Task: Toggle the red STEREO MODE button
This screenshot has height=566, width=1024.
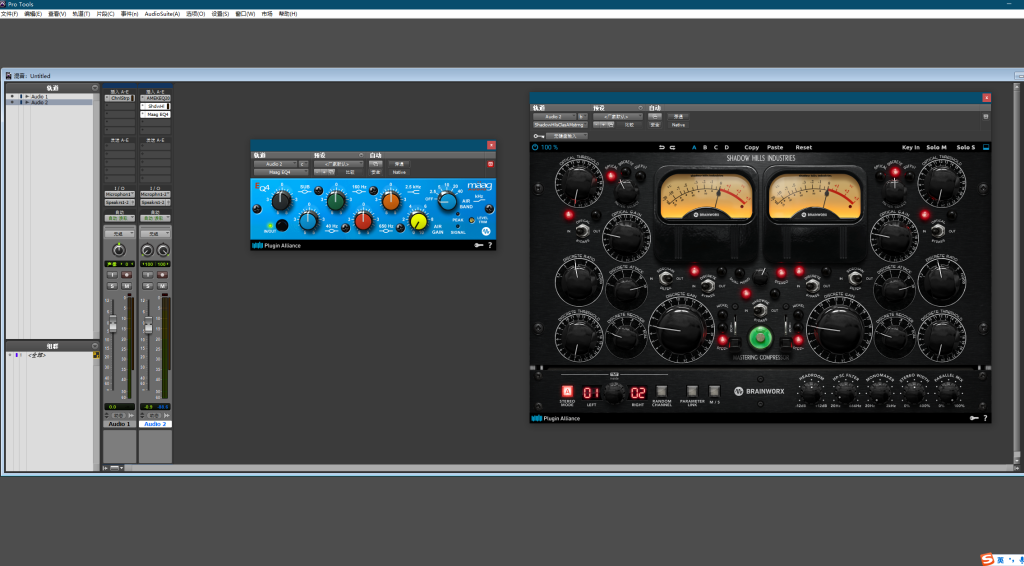Action: coord(567,391)
